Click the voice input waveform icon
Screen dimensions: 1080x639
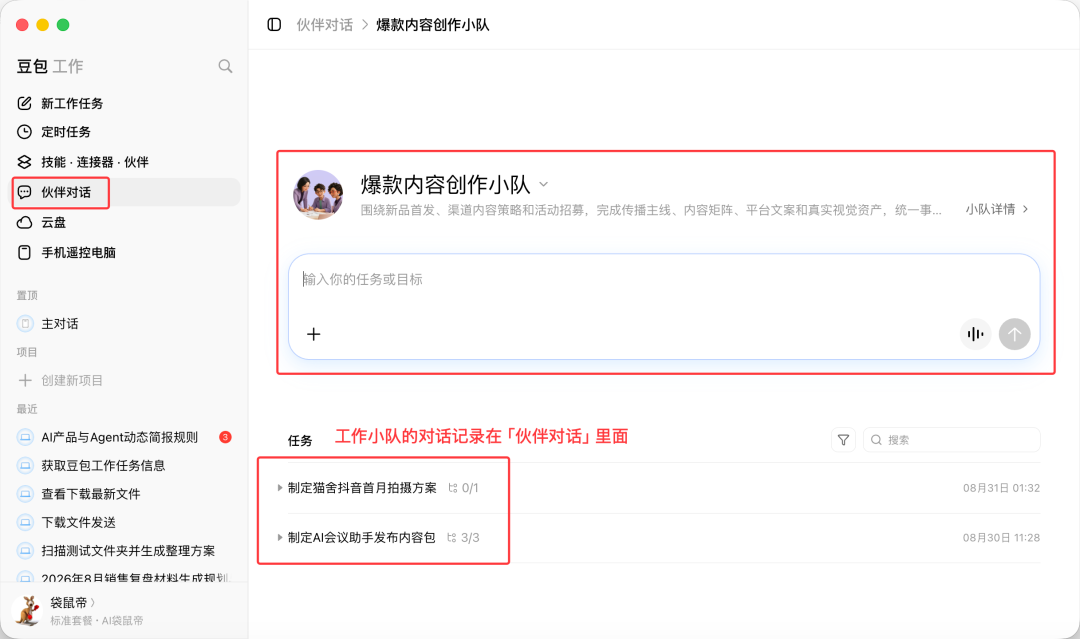tap(975, 334)
